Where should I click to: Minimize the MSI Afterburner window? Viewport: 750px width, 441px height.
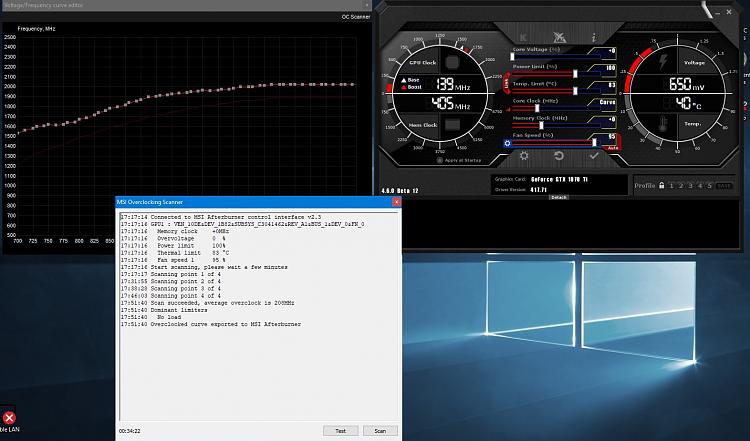(717, 12)
